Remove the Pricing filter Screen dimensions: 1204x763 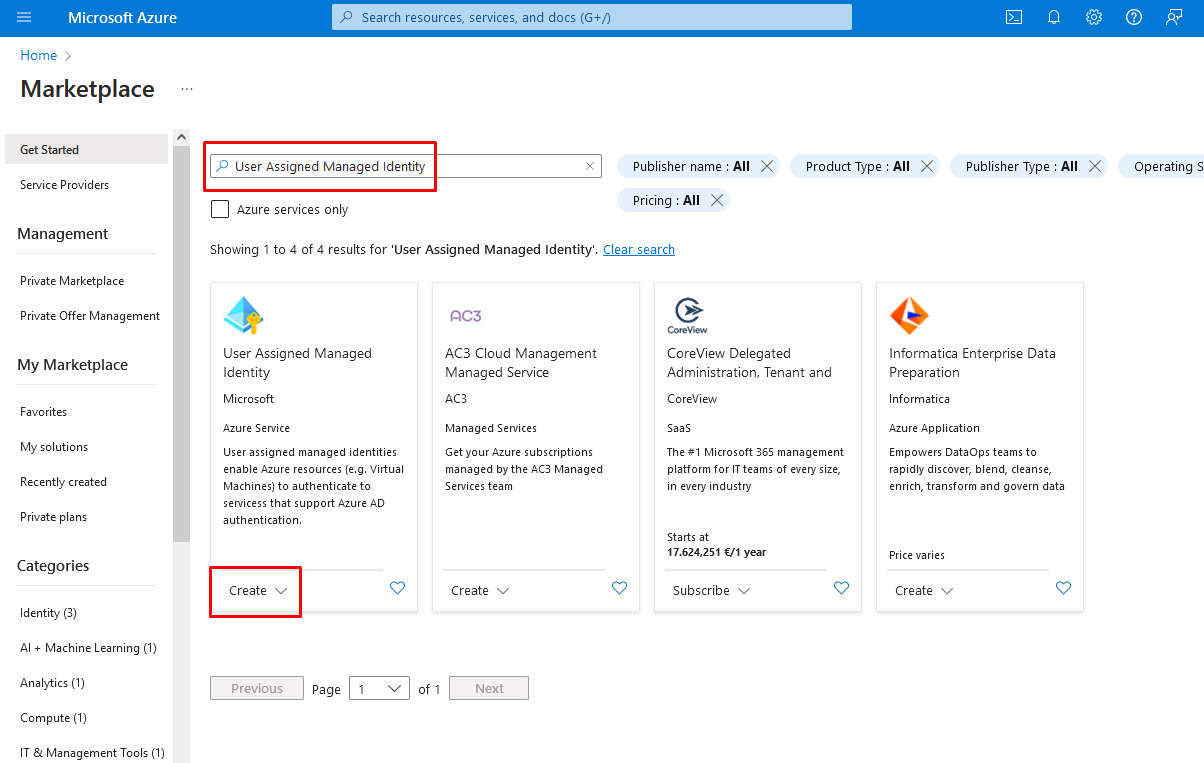click(x=717, y=200)
